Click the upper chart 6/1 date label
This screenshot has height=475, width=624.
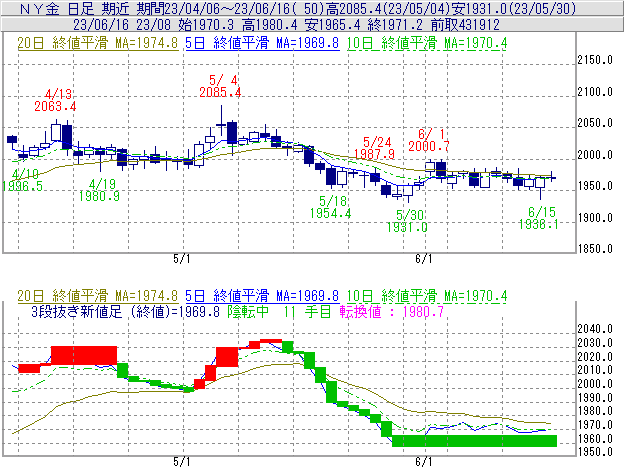coord(424,259)
